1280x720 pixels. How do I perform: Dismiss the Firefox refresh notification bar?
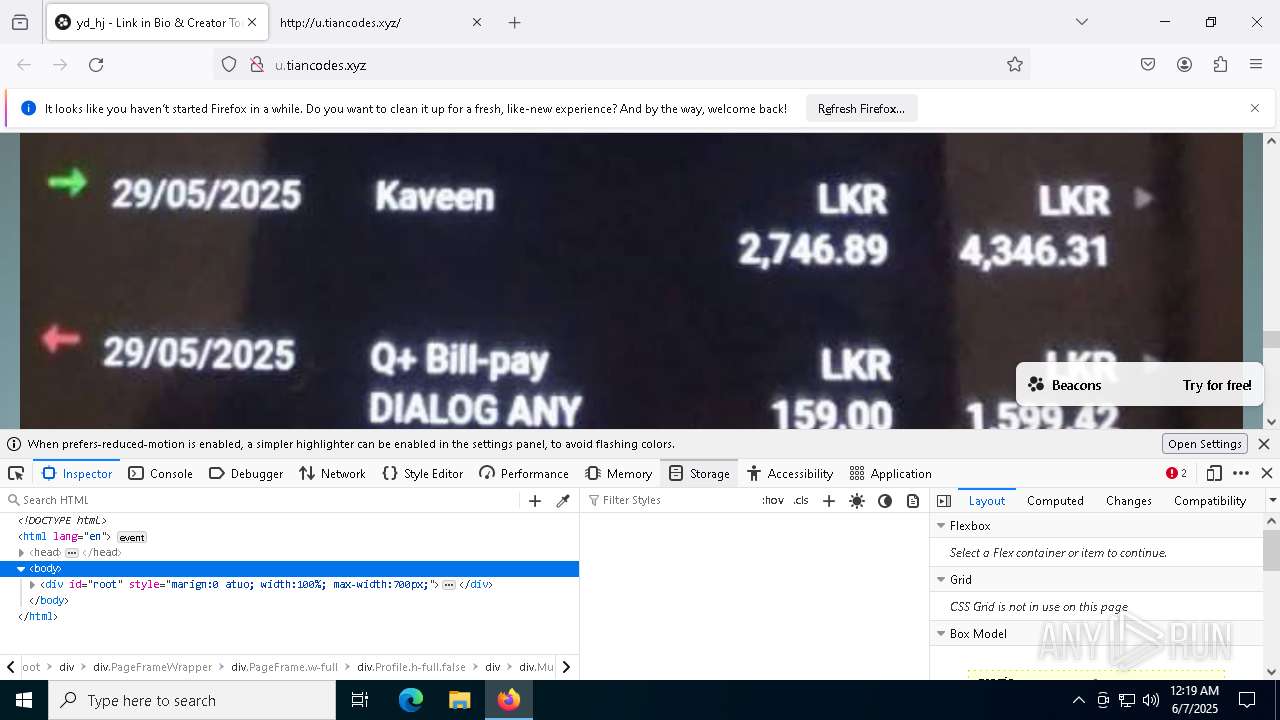1255,108
